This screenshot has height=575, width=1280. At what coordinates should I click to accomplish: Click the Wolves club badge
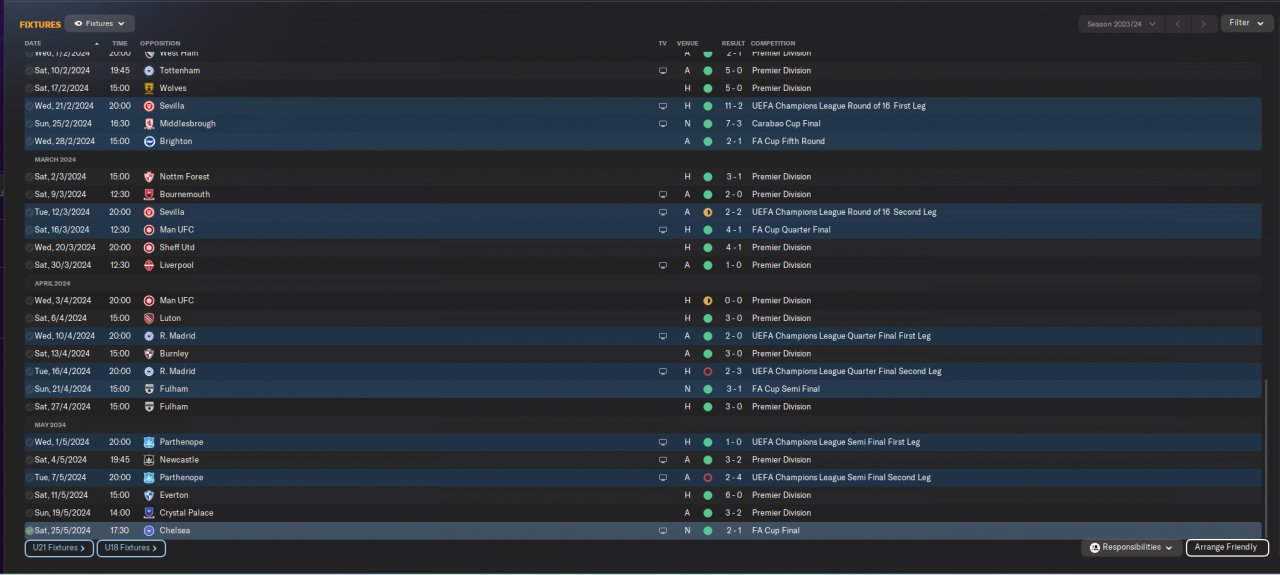click(149, 88)
